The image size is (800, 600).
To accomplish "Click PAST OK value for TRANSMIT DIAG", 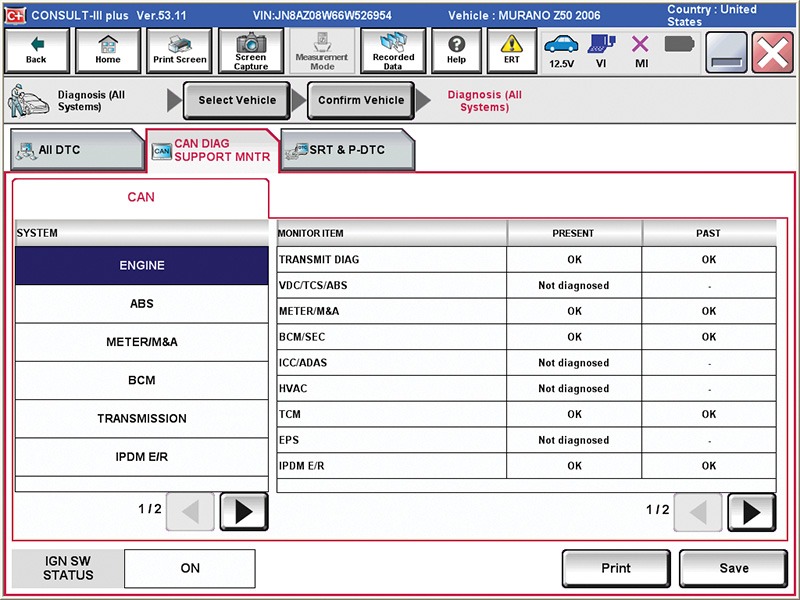I will (x=709, y=260).
